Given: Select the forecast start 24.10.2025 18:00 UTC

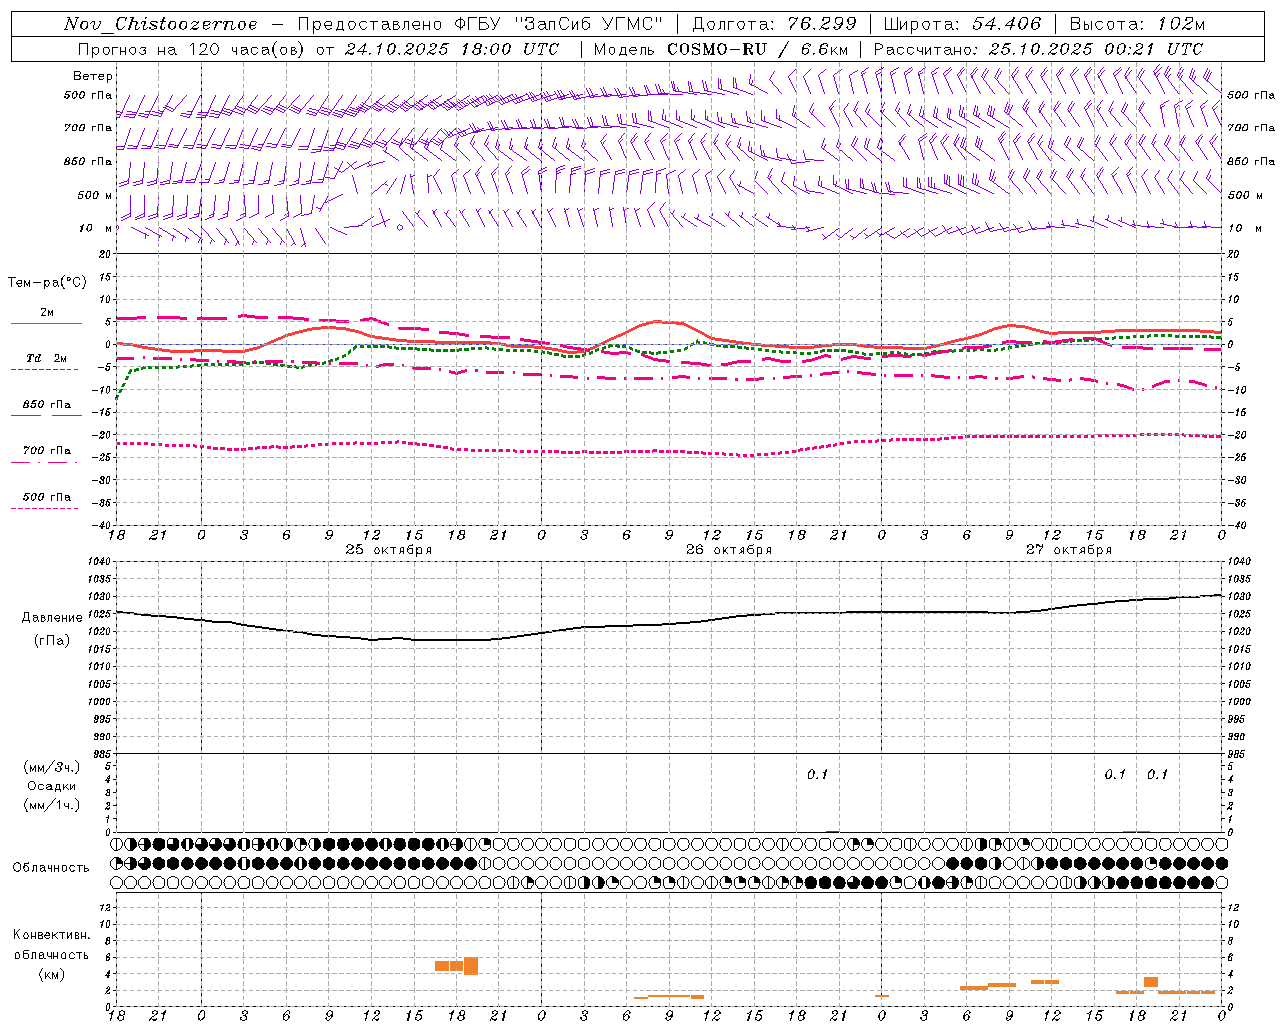Looking at the screenshot, I should pos(452,49).
